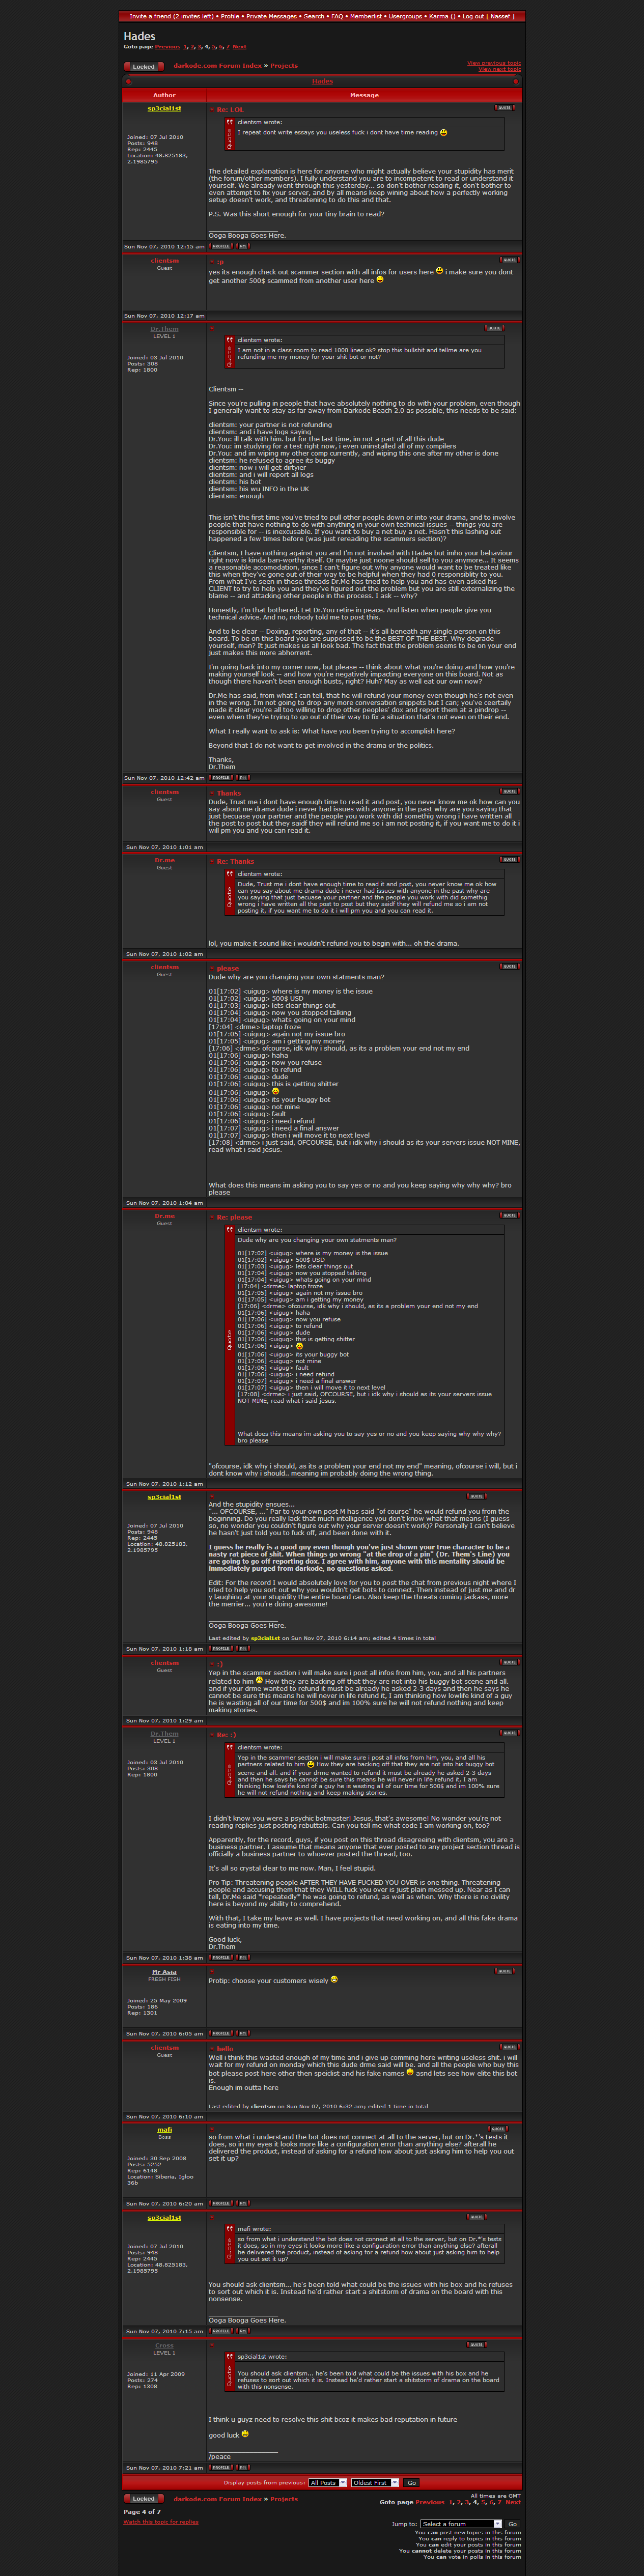The image size is (644, 2576).
Task: Open 'Watch this topic for replies' link
Action: (x=161, y=2522)
